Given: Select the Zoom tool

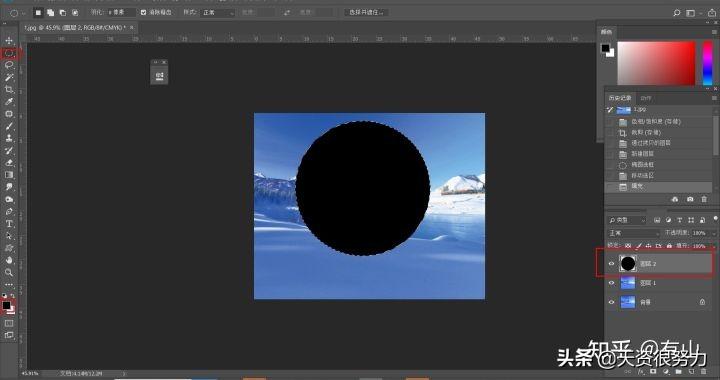Looking at the screenshot, I should click(x=9, y=272).
